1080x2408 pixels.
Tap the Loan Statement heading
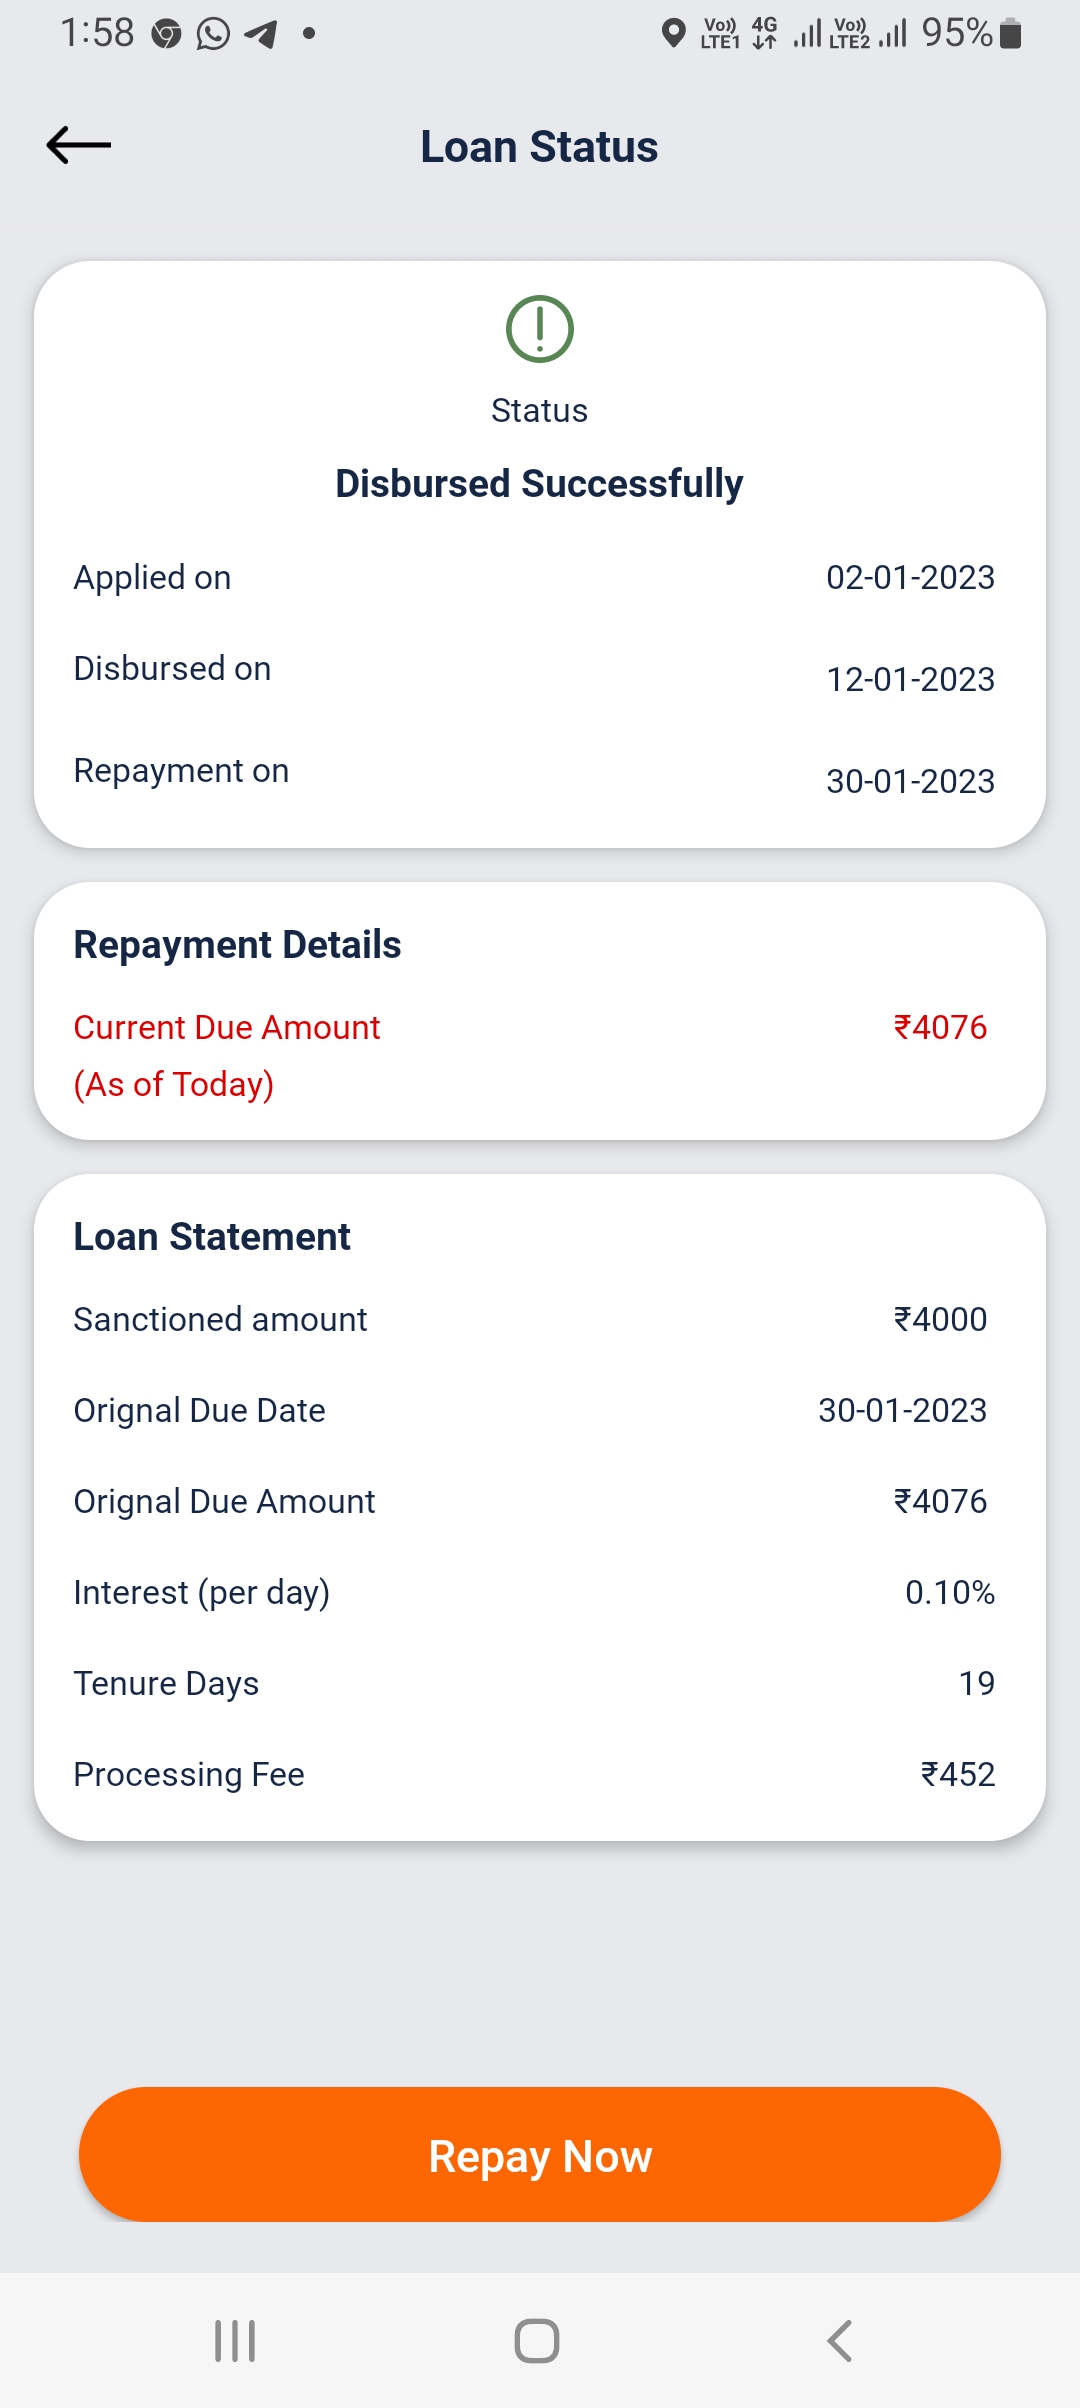click(212, 1237)
